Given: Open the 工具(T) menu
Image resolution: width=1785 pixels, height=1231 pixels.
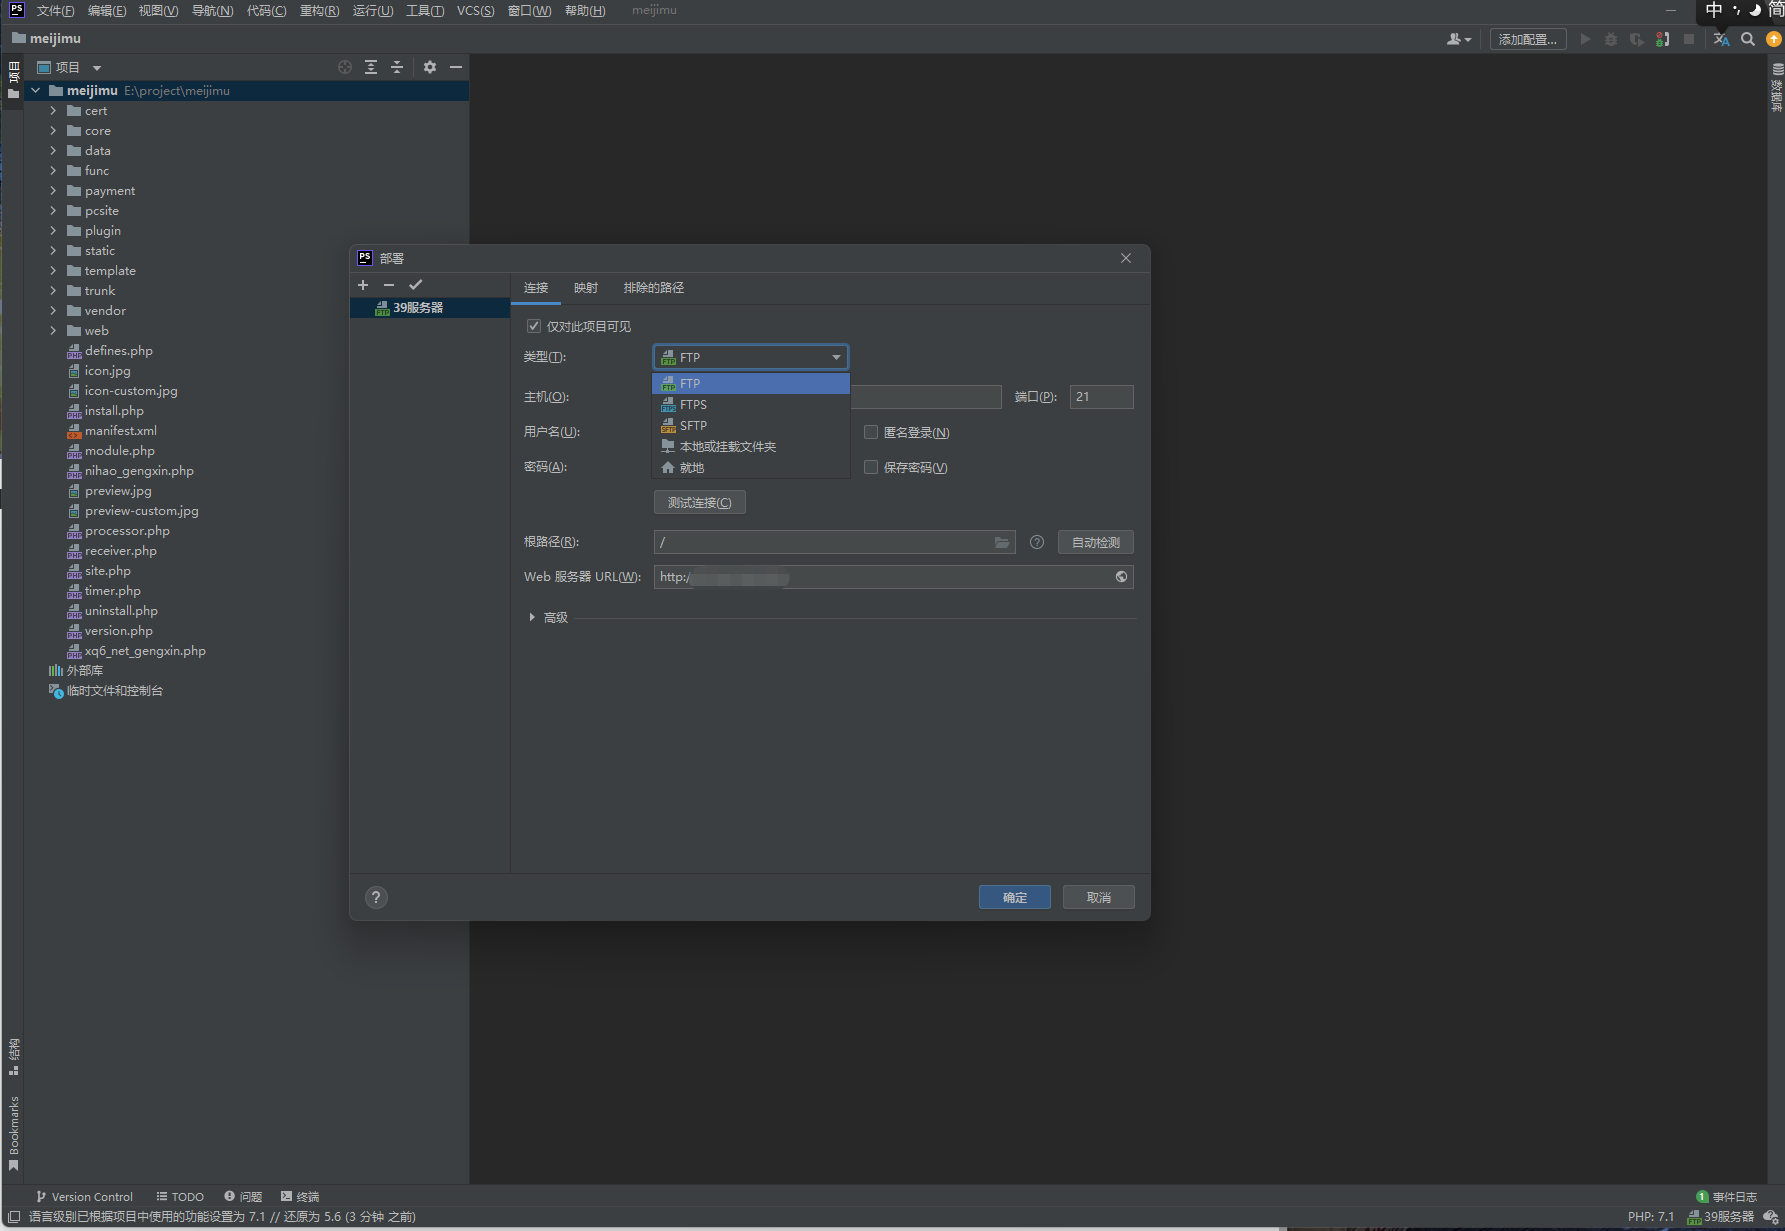Looking at the screenshot, I should pyautogui.click(x=425, y=10).
